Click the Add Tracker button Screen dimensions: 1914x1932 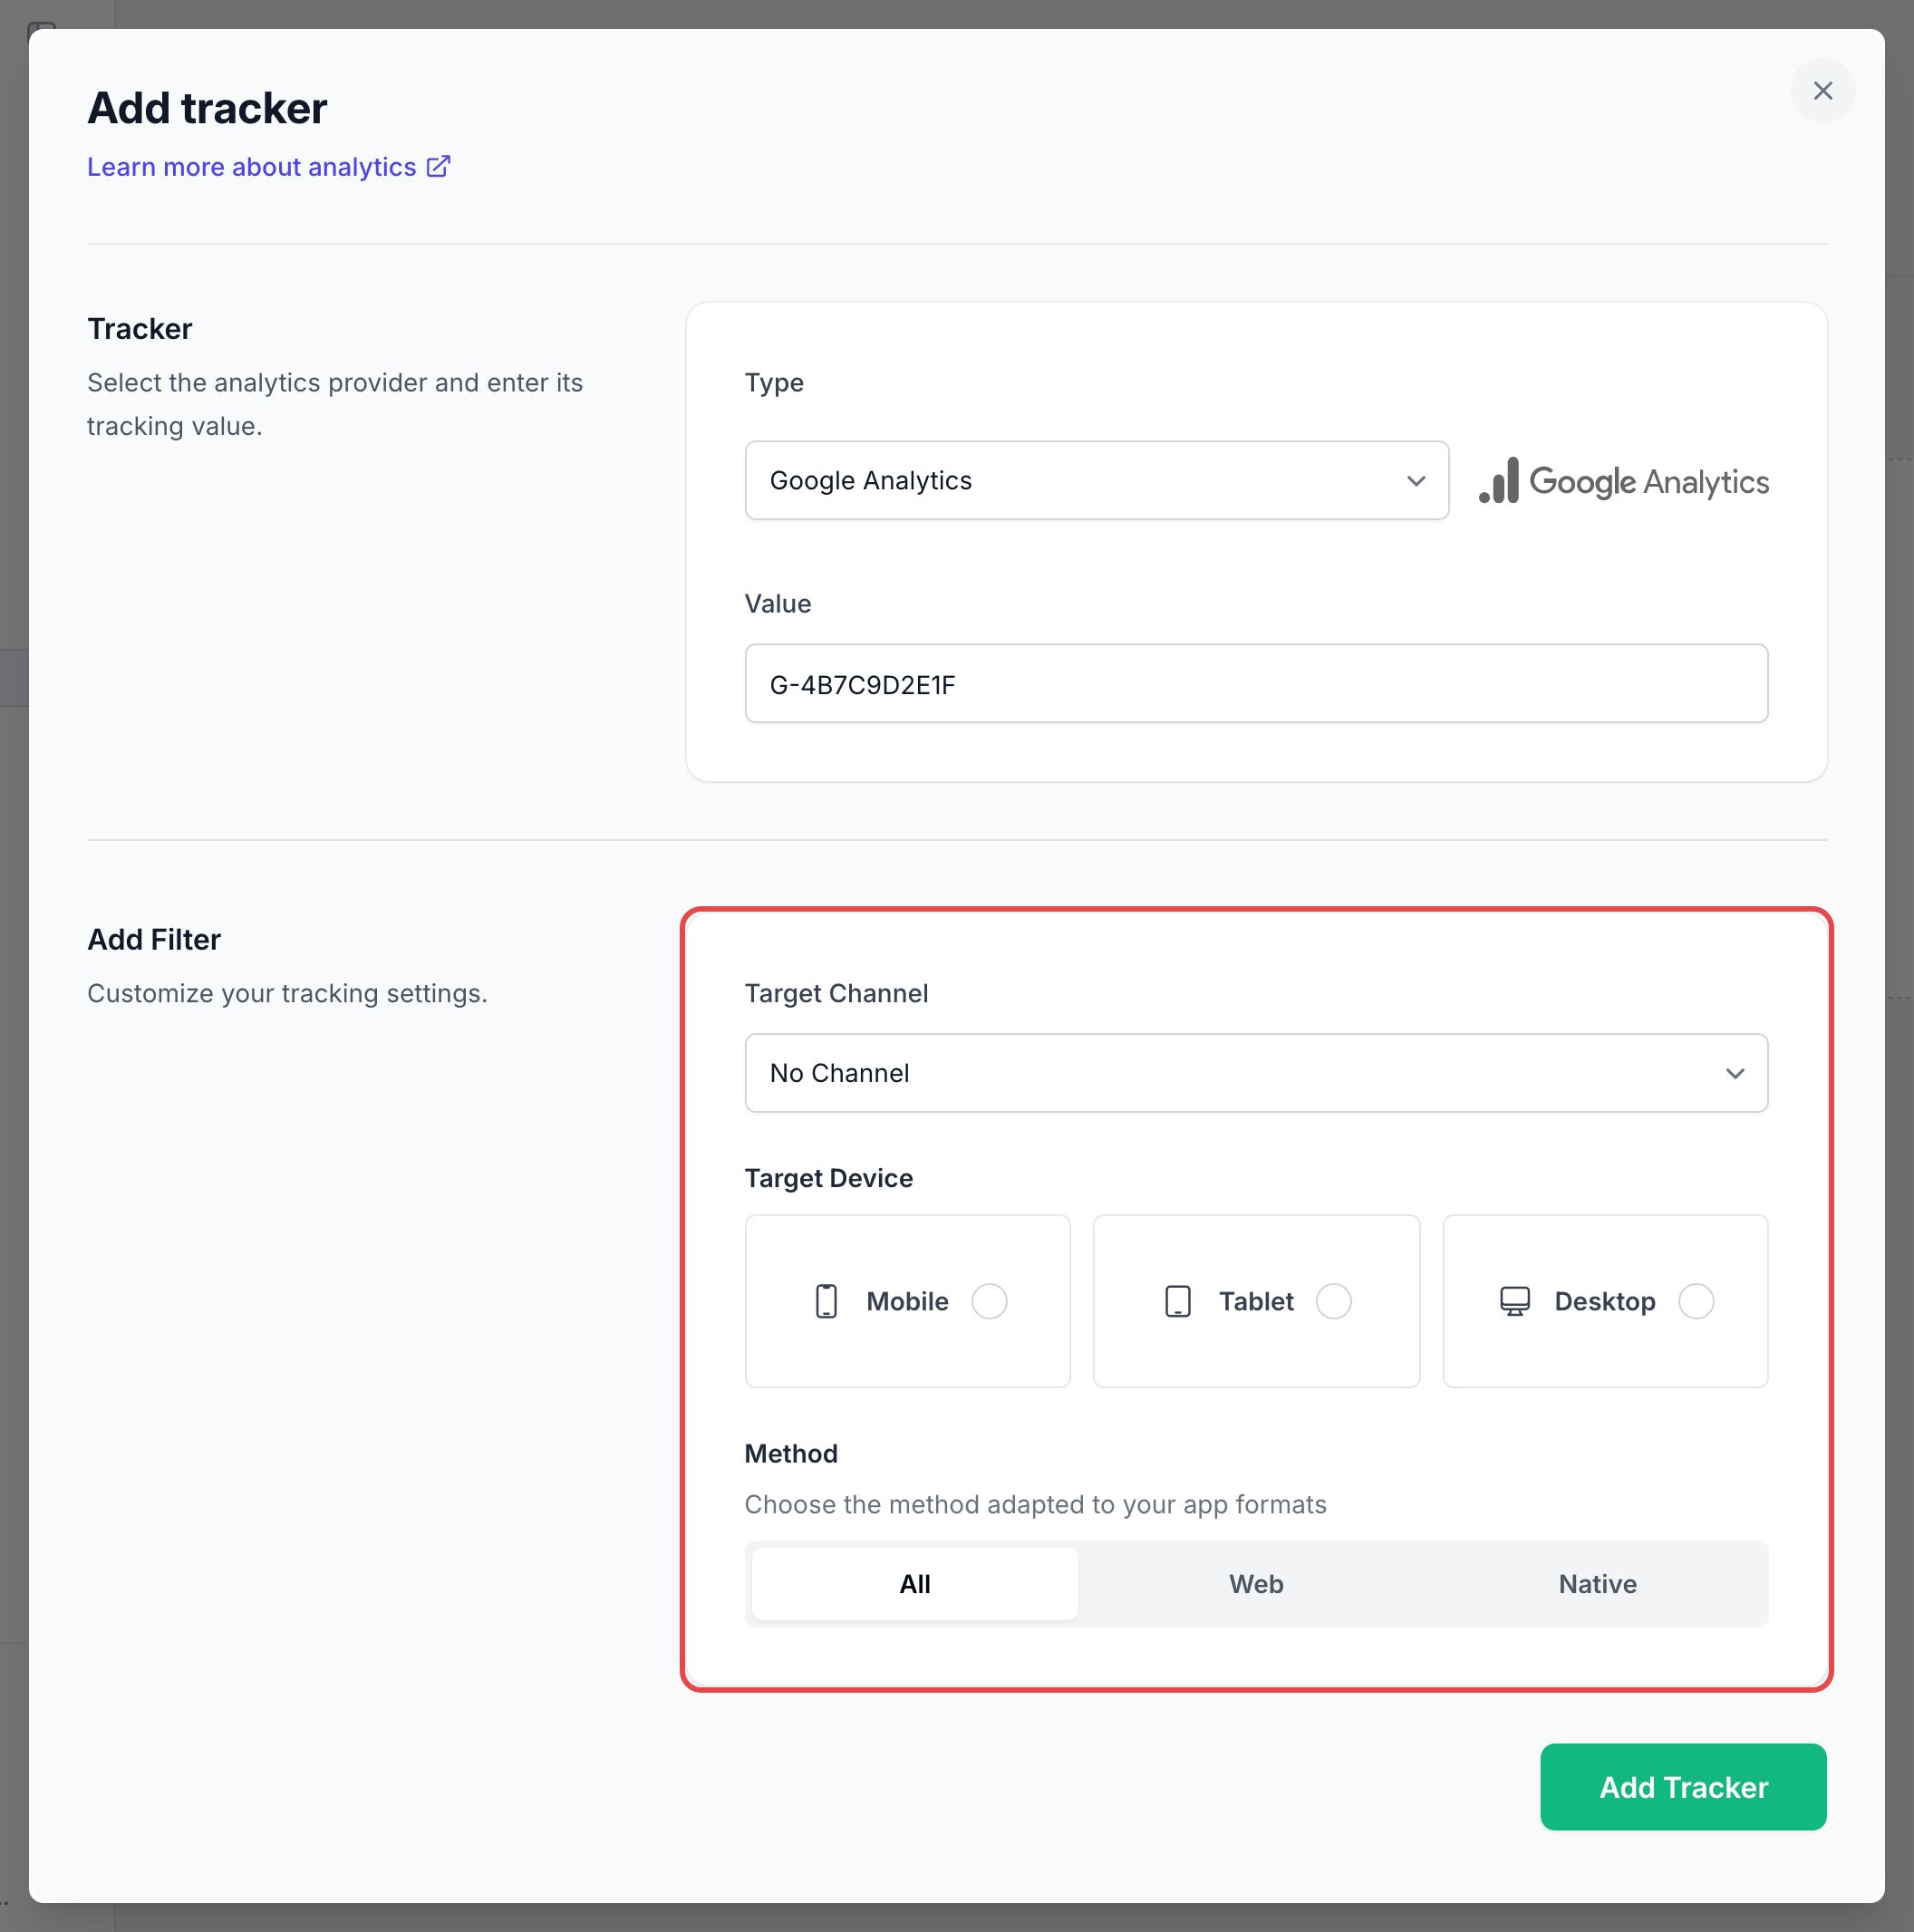1683,1787
